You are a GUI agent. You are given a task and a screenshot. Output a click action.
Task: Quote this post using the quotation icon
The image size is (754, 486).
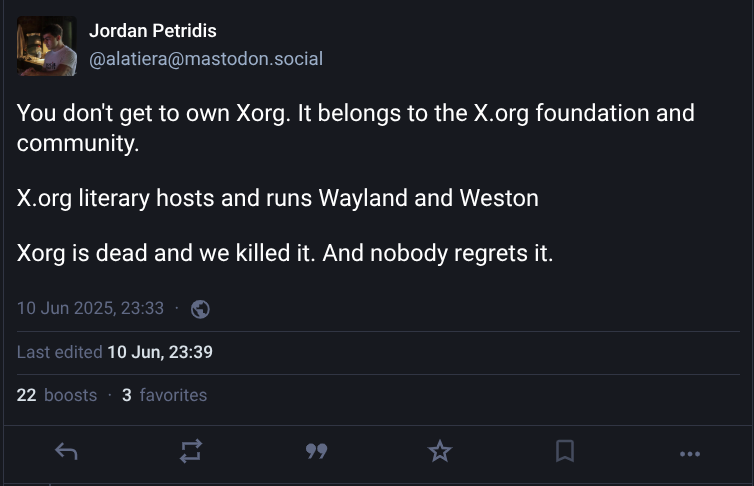point(316,452)
